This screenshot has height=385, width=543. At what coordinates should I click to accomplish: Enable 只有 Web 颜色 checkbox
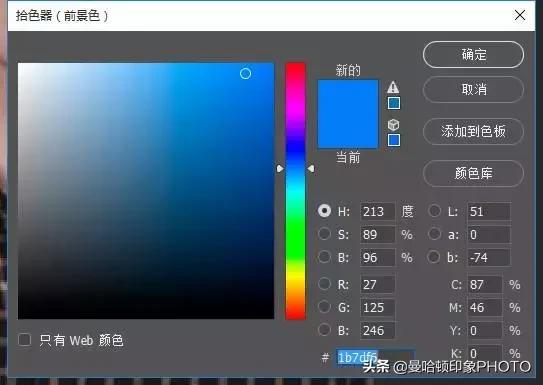(25, 340)
